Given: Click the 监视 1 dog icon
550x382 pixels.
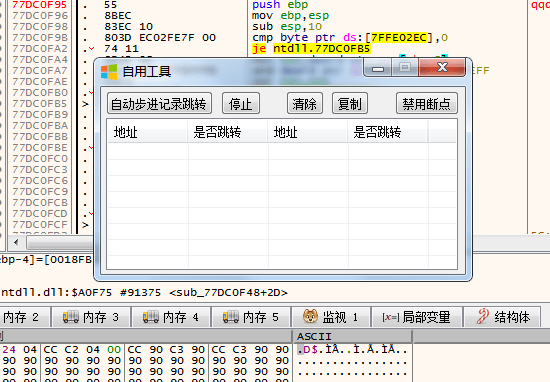Looking at the screenshot, I should tap(310, 316).
